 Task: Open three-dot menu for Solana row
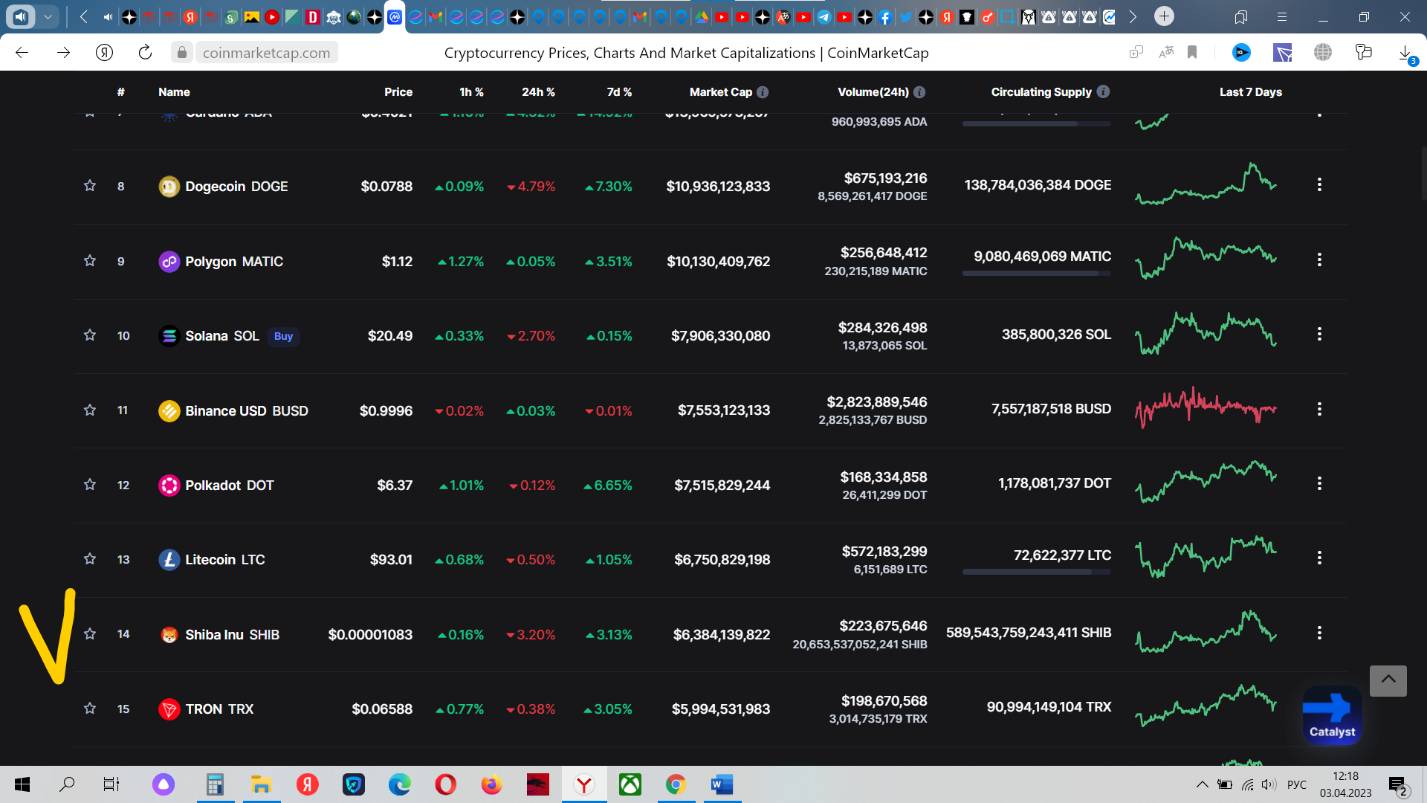pos(1319,334)
